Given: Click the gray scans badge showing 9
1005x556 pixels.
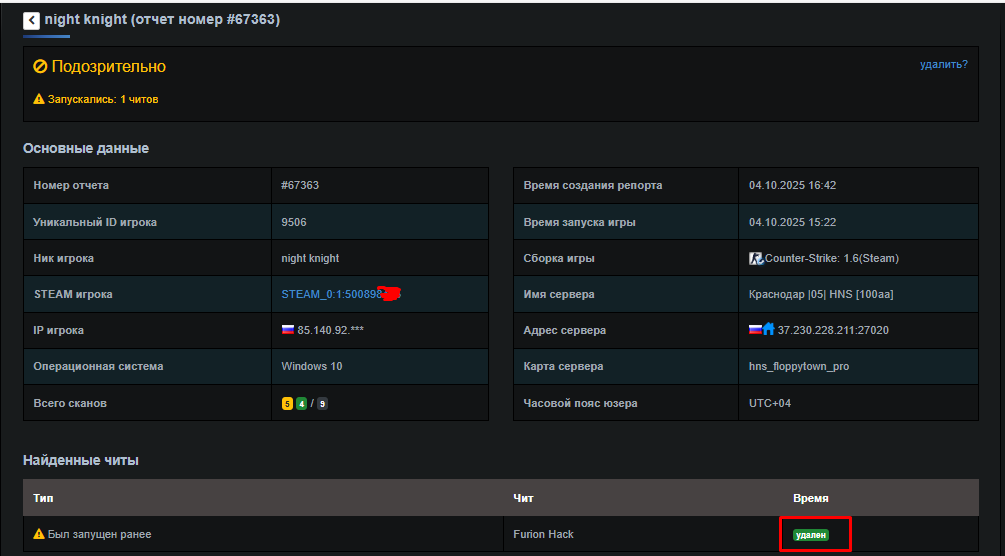Looking at the screenshot, I should pyautogui.click(x=322, y=403).
